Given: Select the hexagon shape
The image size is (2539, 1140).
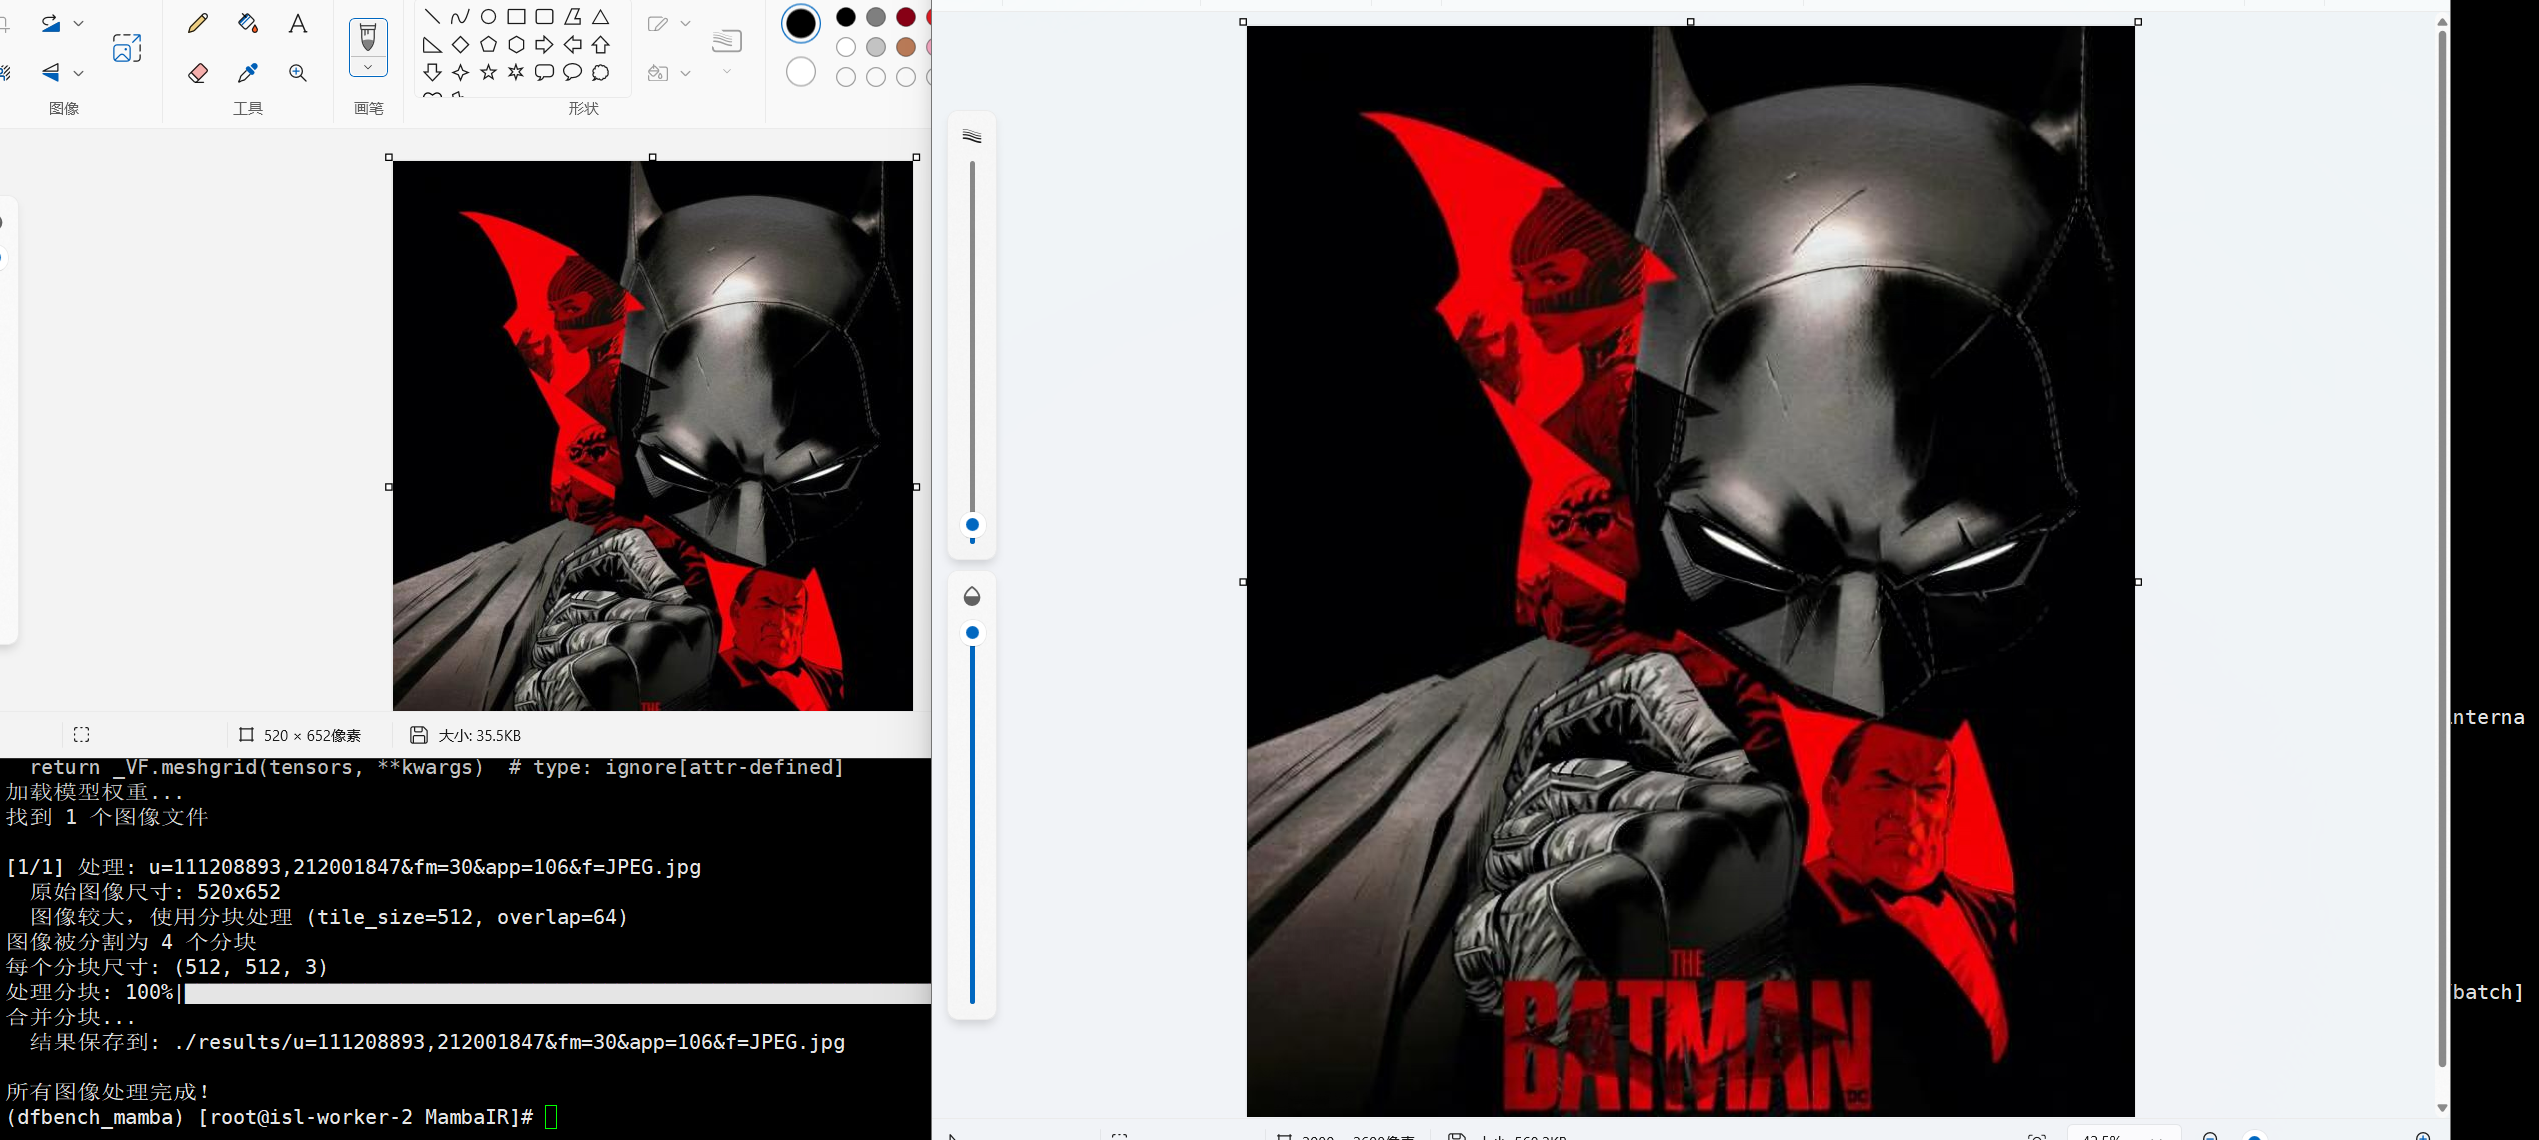Looking at the screenshot, I should point(516,44).
